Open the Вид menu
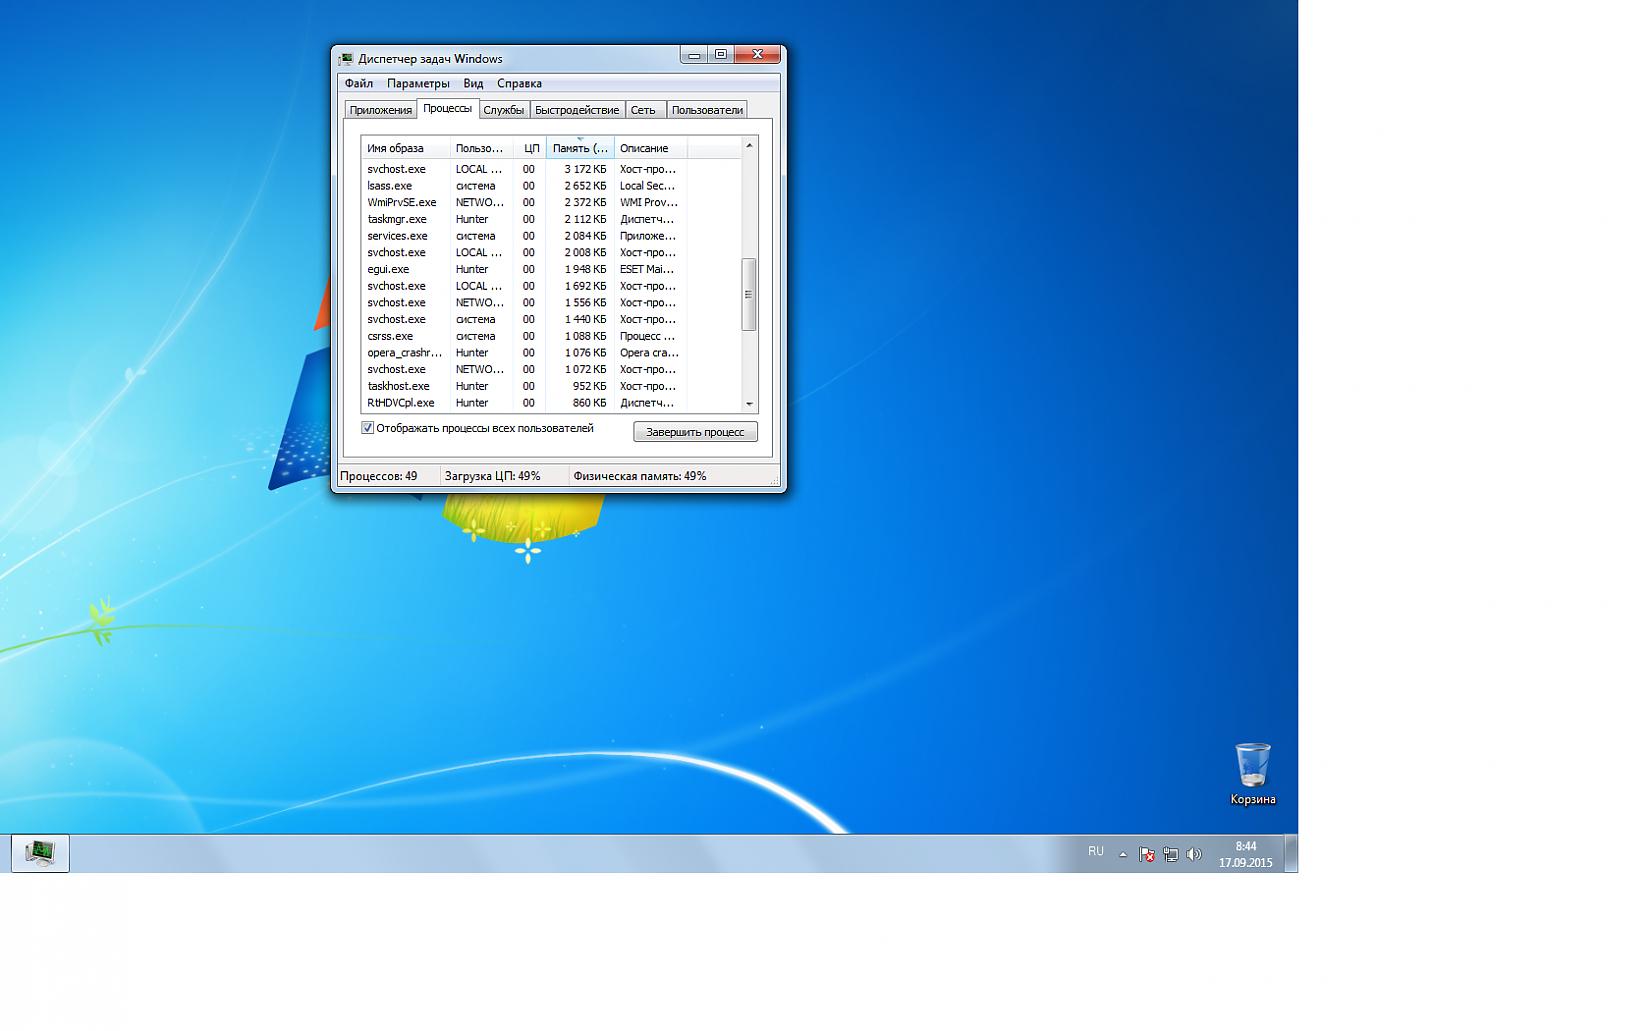The image size is (1650, 1031). click(473, 84)
